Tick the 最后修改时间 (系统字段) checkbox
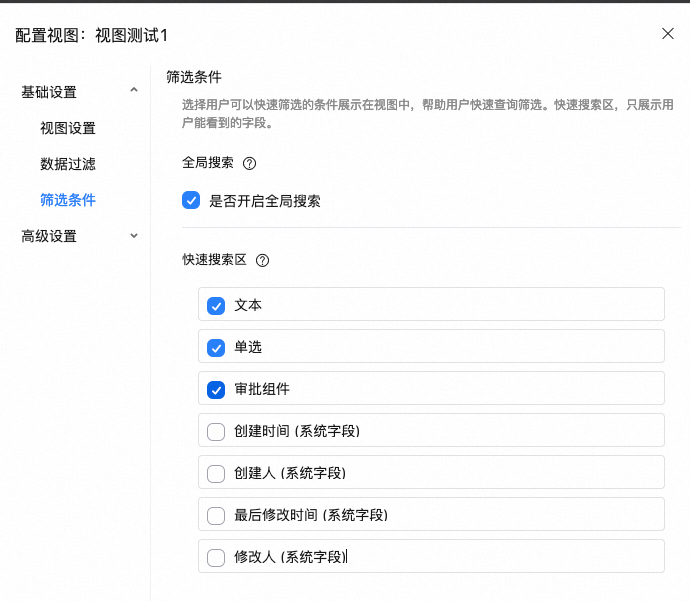The width and height of the screenshot is (690, 601). point(215,516)
